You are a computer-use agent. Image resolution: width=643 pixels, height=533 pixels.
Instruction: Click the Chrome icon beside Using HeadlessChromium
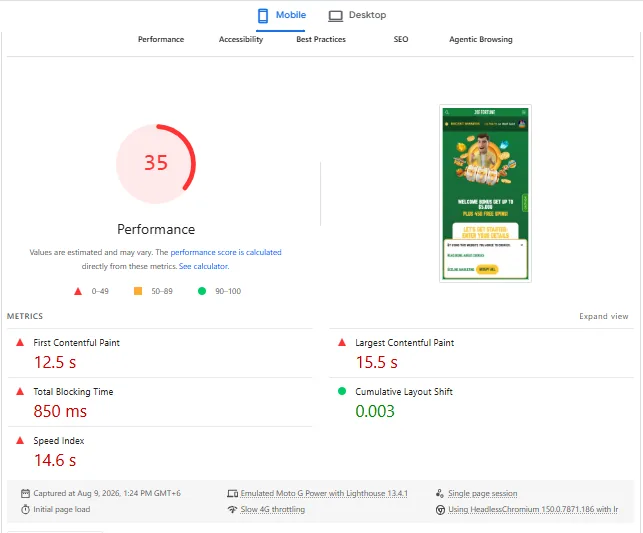coord(440,510)
